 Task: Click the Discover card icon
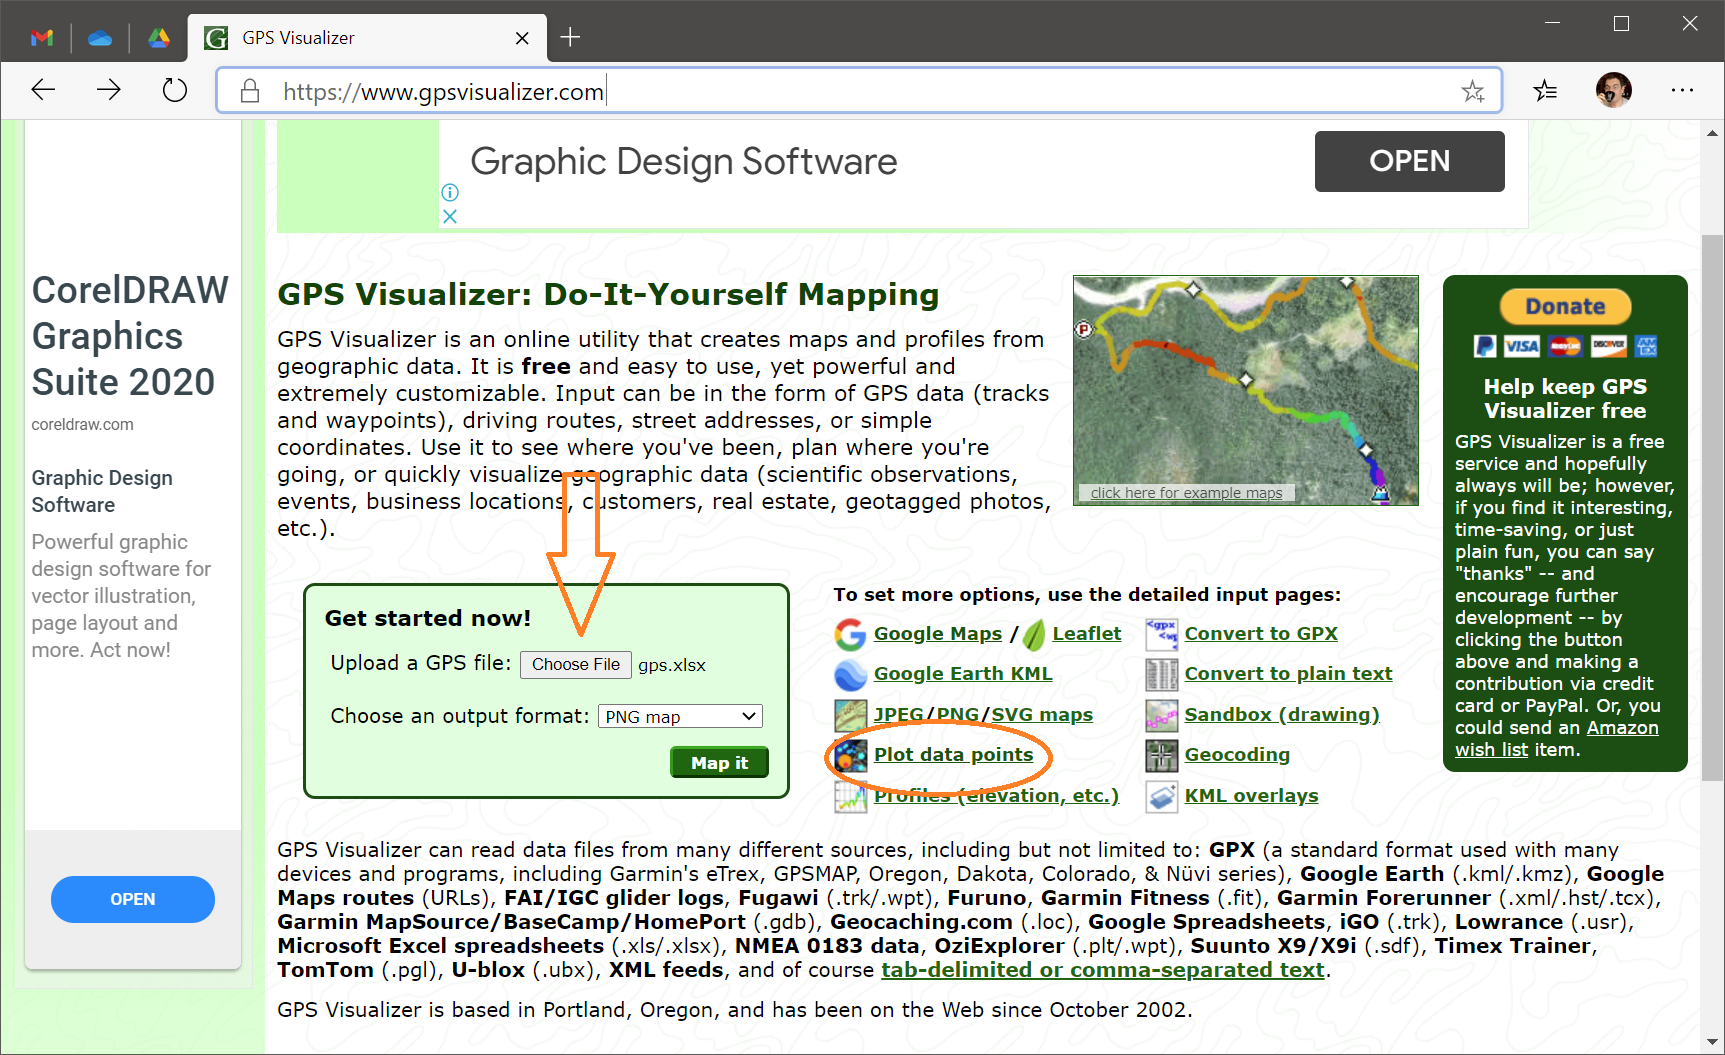click(1609, 346)
